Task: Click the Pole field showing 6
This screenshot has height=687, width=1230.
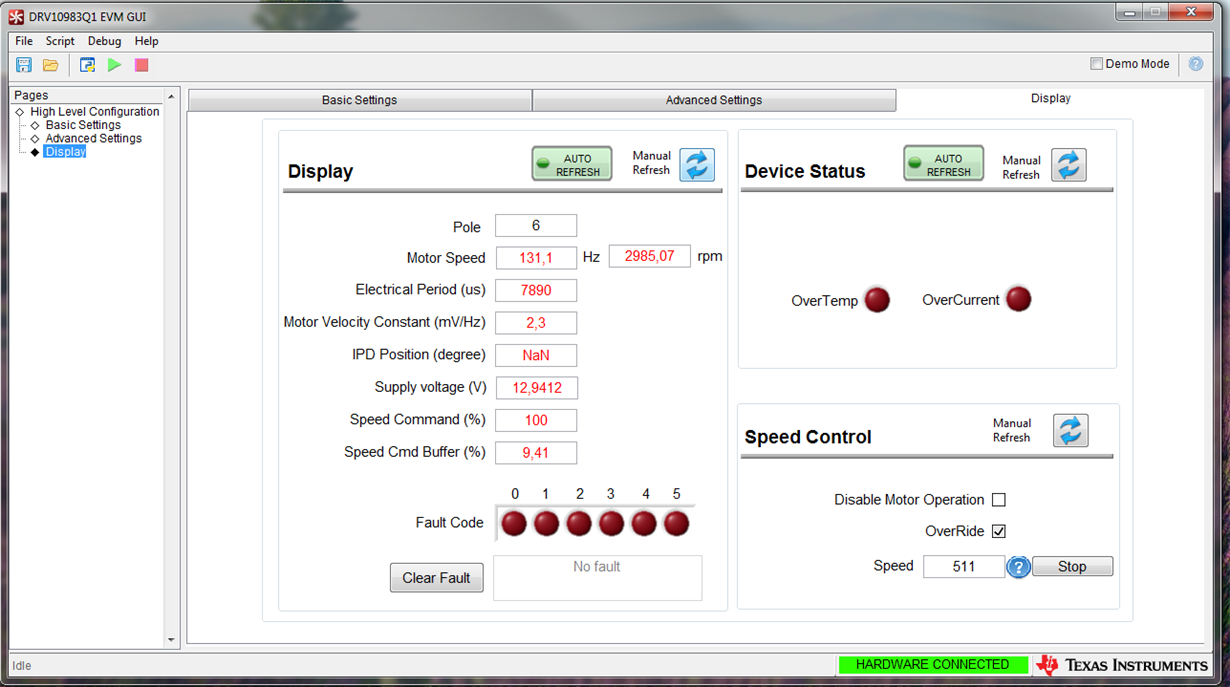Action: click(536, 226)
